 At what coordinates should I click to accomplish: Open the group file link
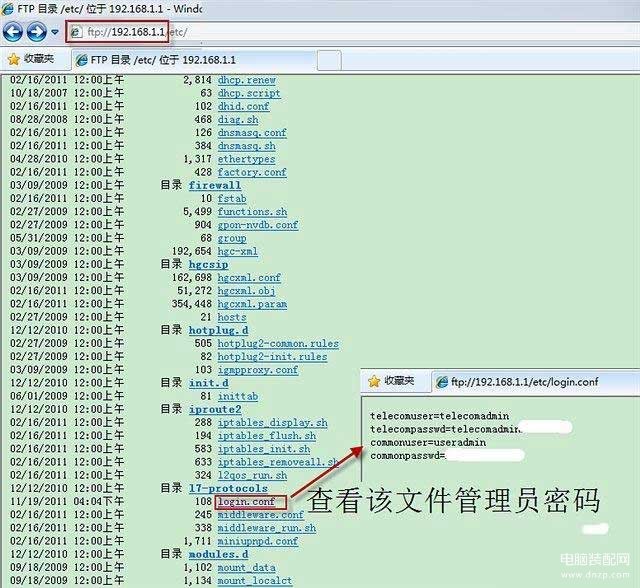pos(232,238)
